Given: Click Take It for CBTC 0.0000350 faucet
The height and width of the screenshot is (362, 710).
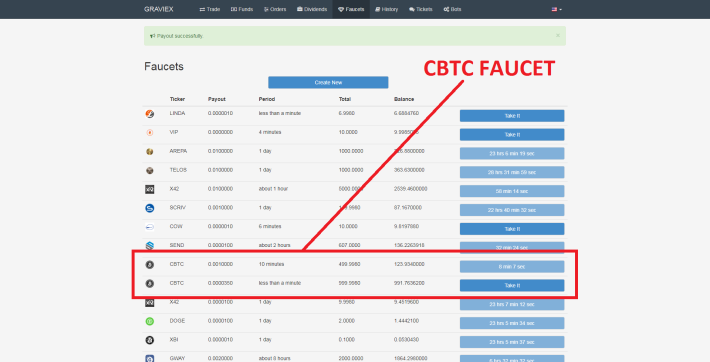Looking at the screenshot, I should [x=512, y=285].
